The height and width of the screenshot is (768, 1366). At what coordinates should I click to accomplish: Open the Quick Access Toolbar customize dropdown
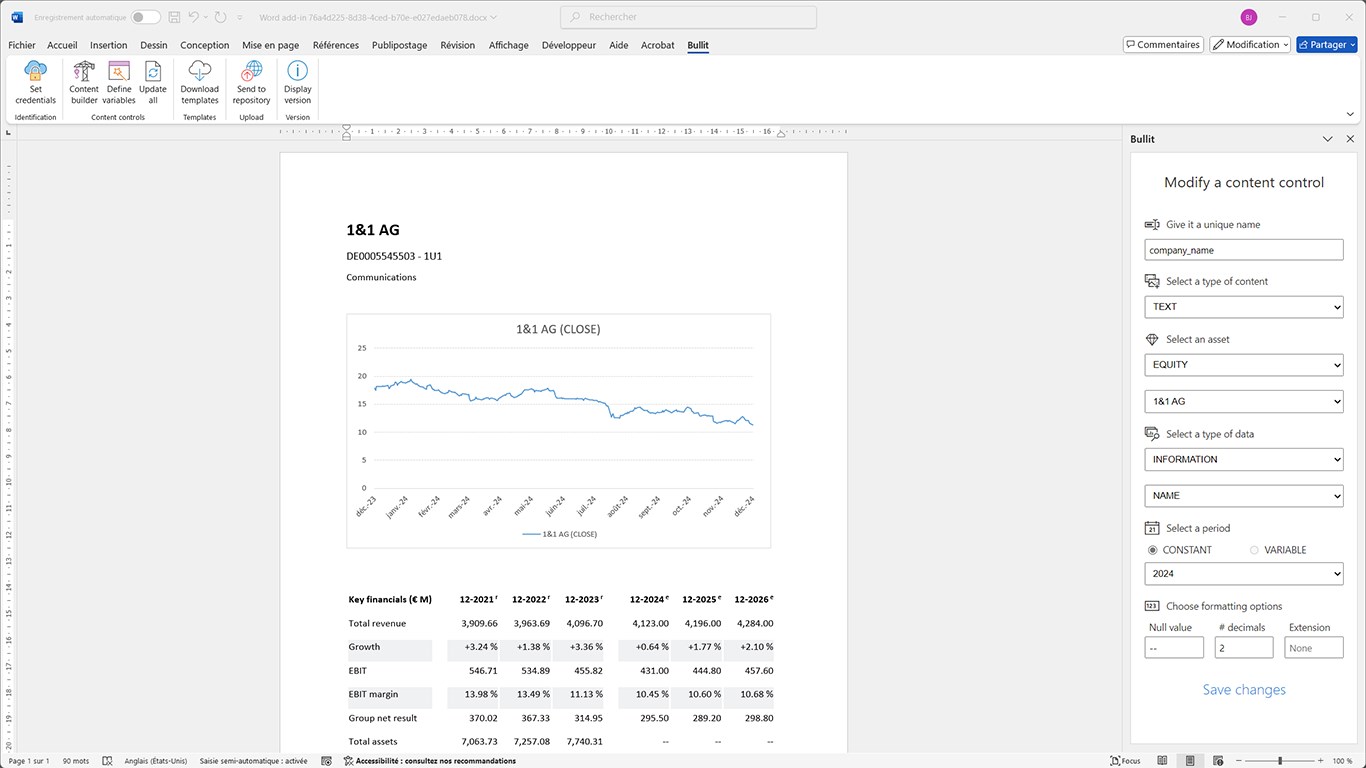(240, 17)
